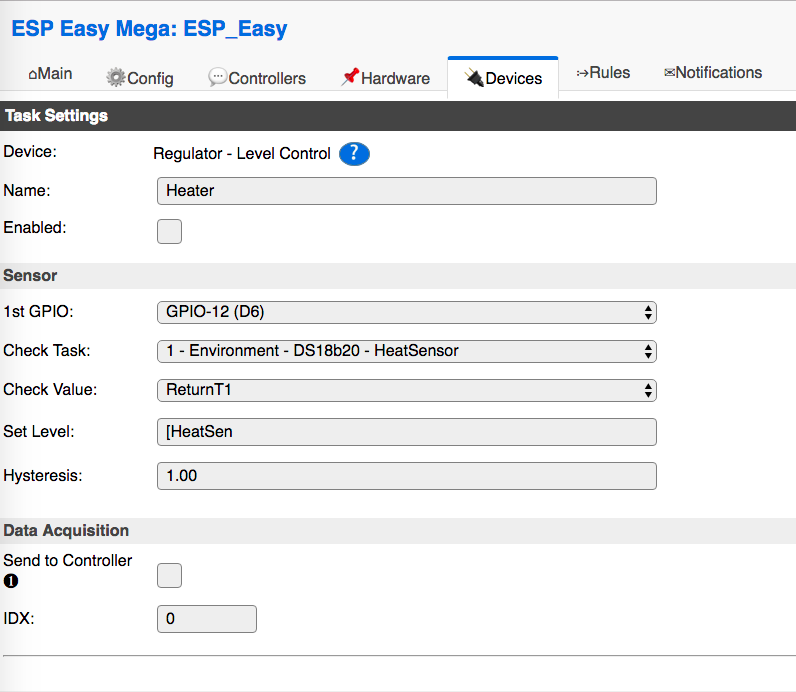The image size is (796, 692).
Task: Click the IDX input field
Action: 207,619
